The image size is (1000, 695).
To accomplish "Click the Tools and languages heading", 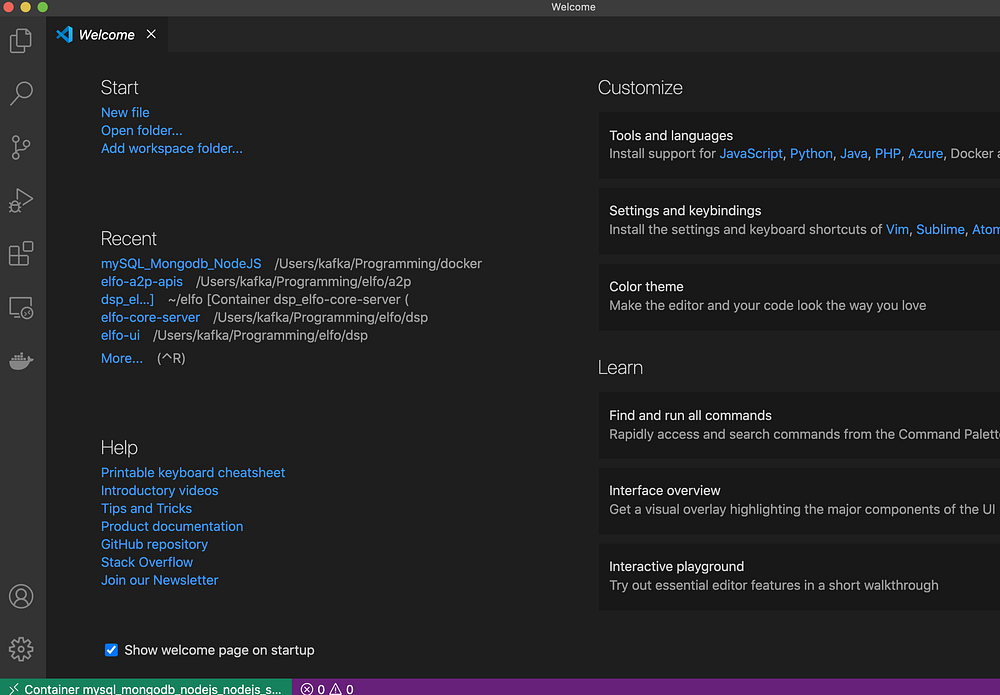I will 671,135.
